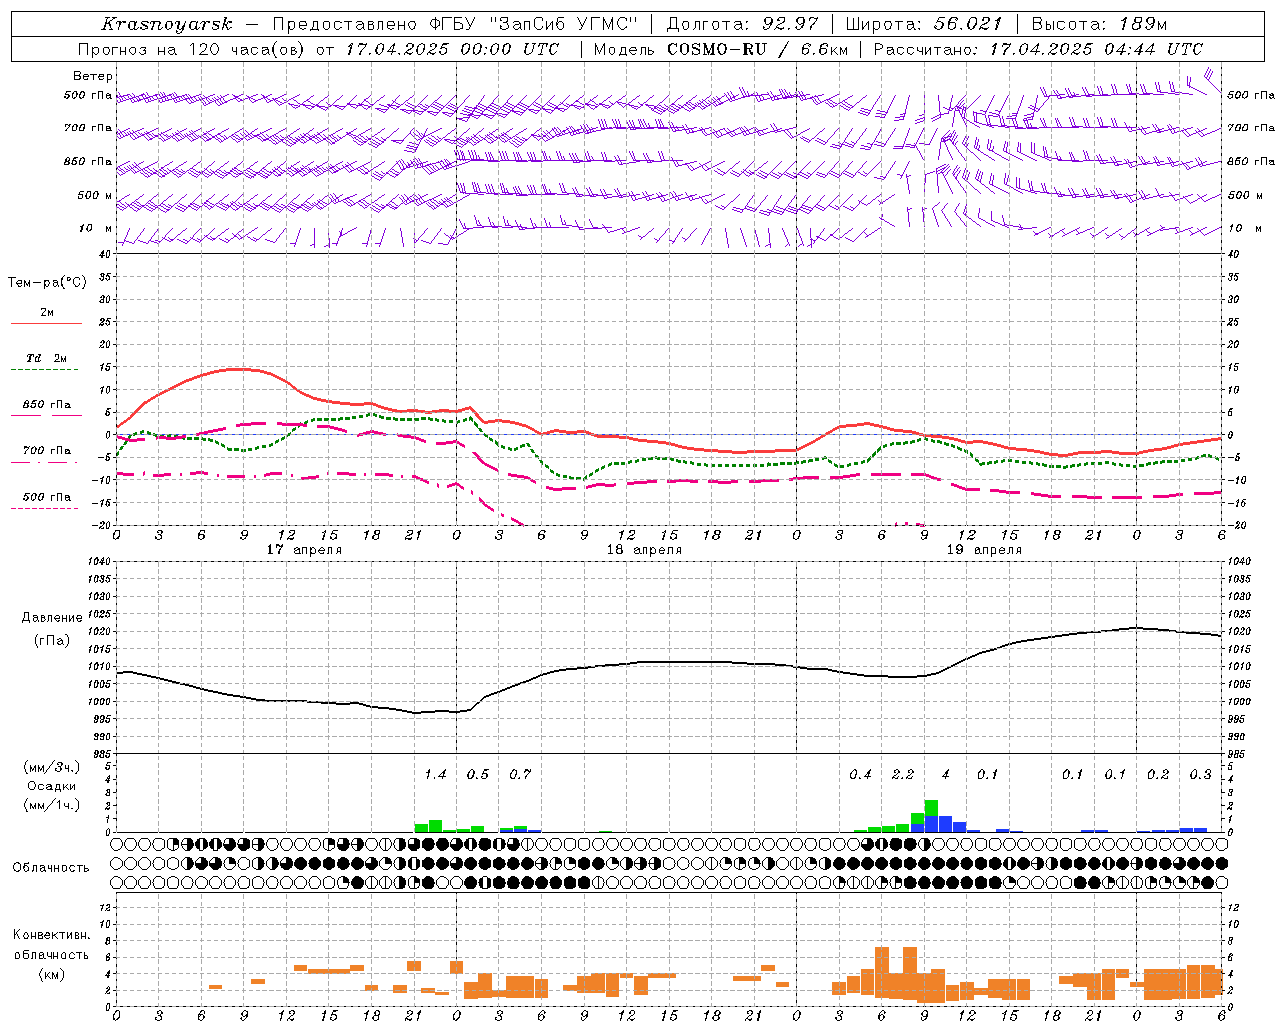Click the Td 2м dew point legend entry

point(47,358)
